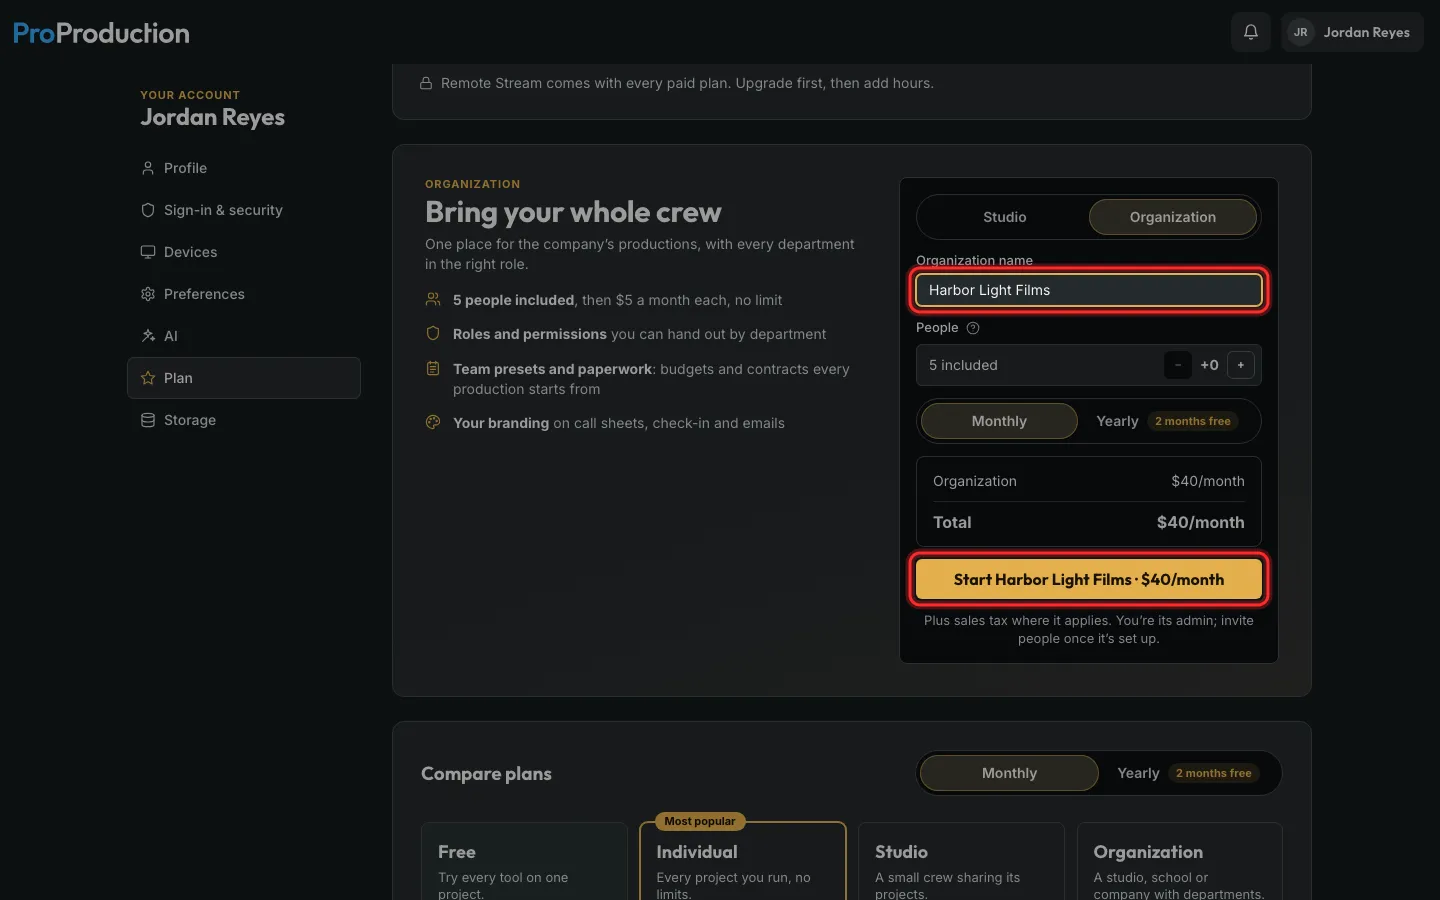Click the palette icon by Your branding
This screenshot has width=1440, height=900.
click(433, 422)
